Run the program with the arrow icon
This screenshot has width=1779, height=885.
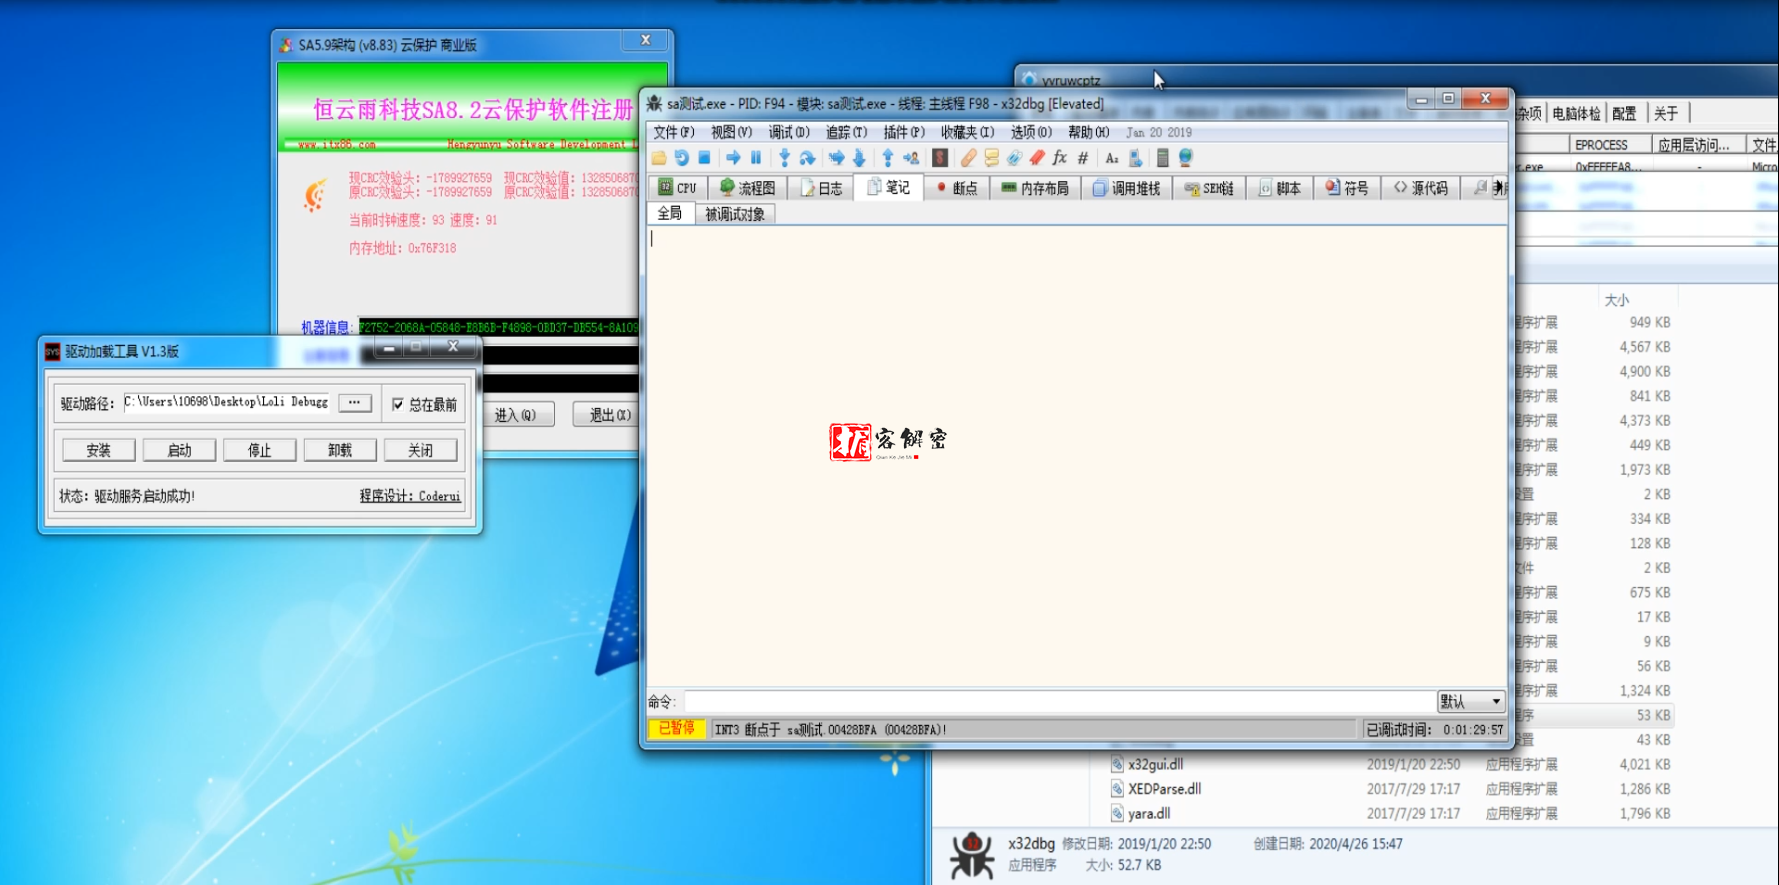[x=733, y=158]
